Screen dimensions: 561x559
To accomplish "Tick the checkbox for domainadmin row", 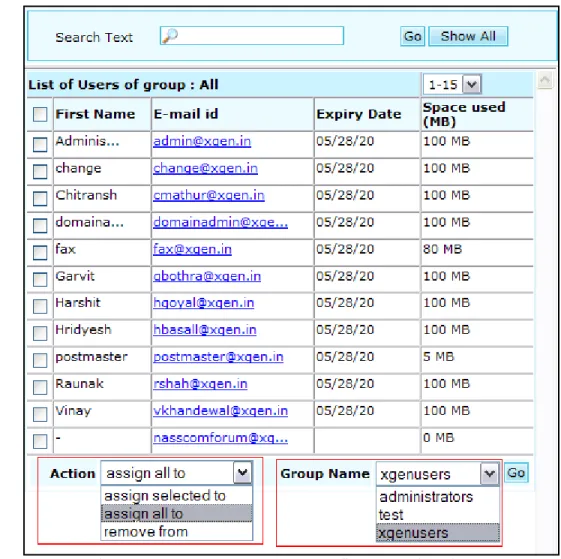I will click(40, 225).
